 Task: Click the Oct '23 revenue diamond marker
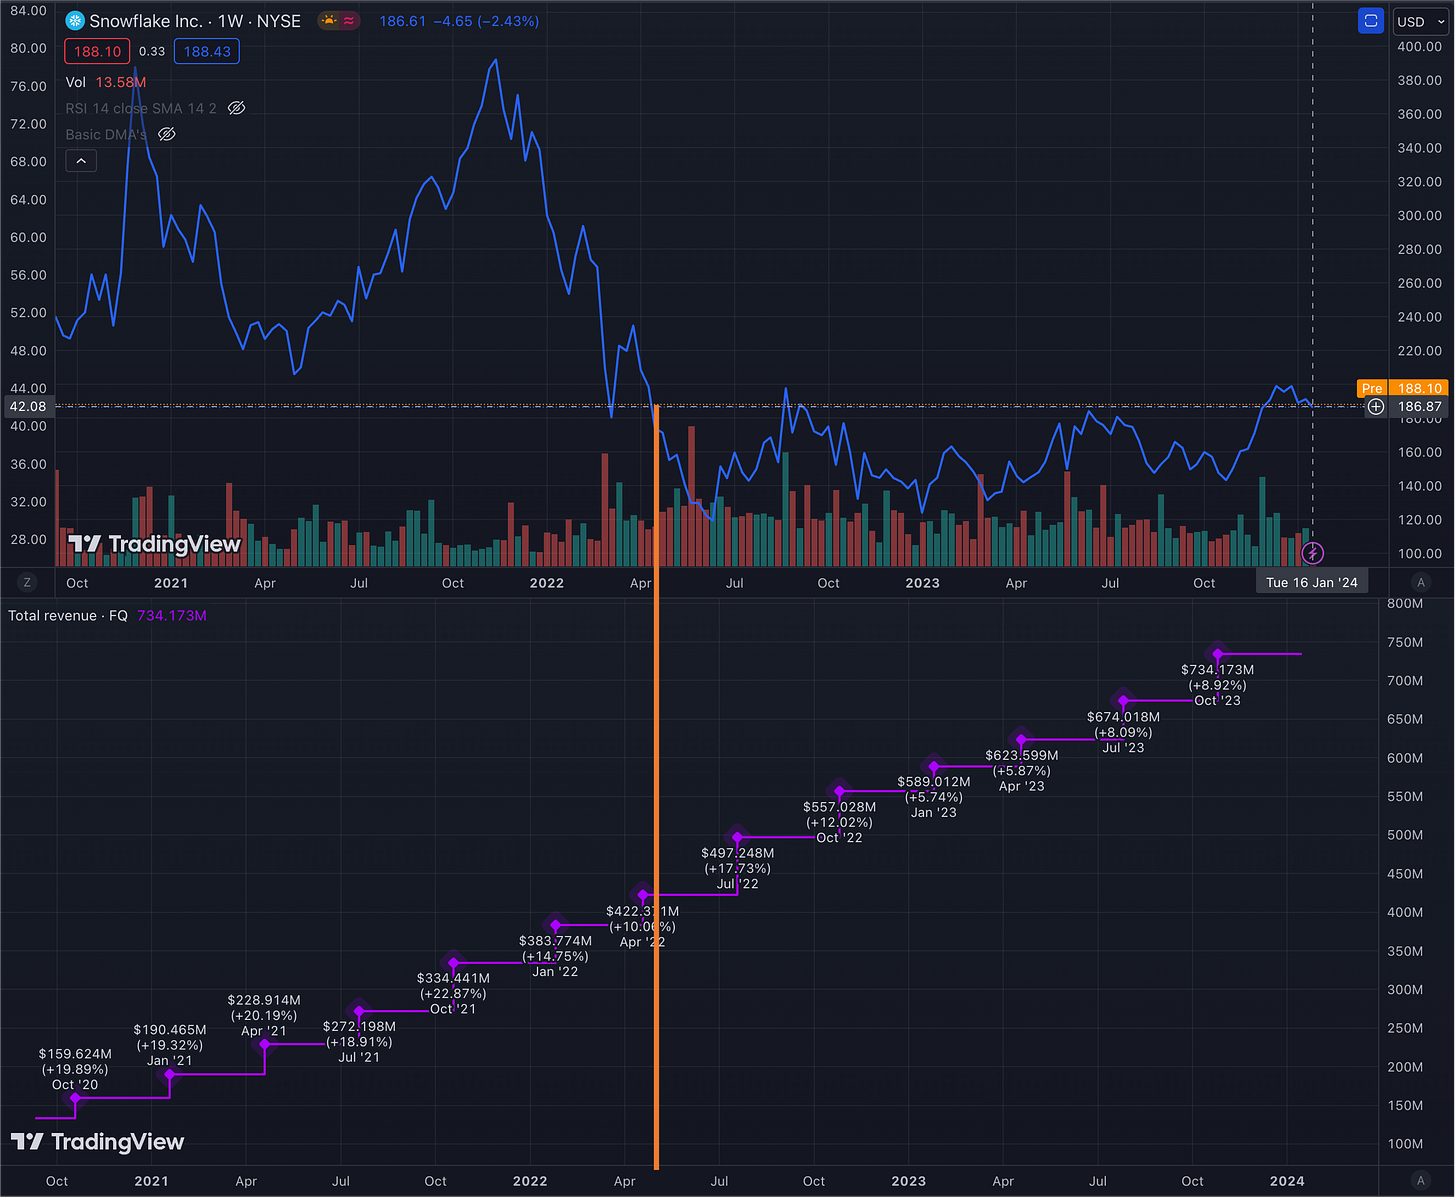[x=1218, y=654]
